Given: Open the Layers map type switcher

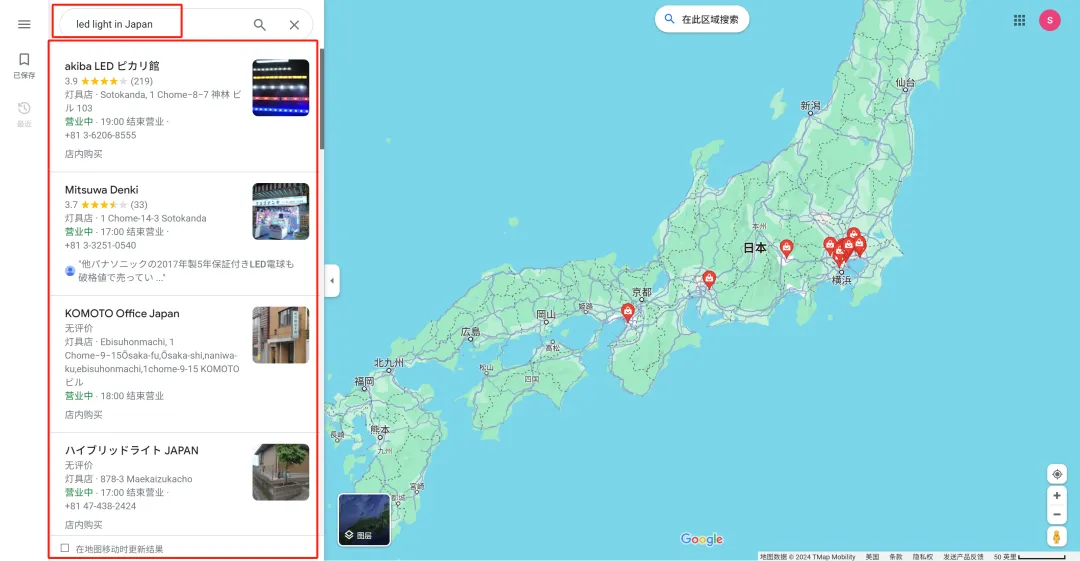Looking at the screenshot, I should pos(364,519).
